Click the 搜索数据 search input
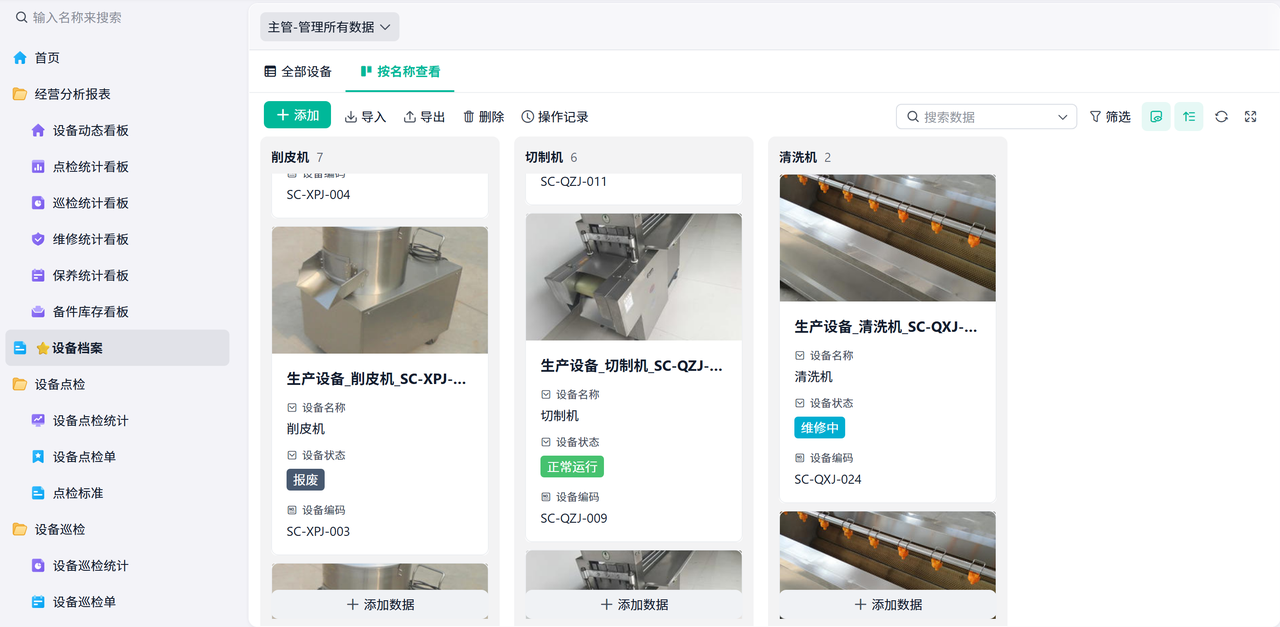The image size is (1280, 627). coord(986,117)
